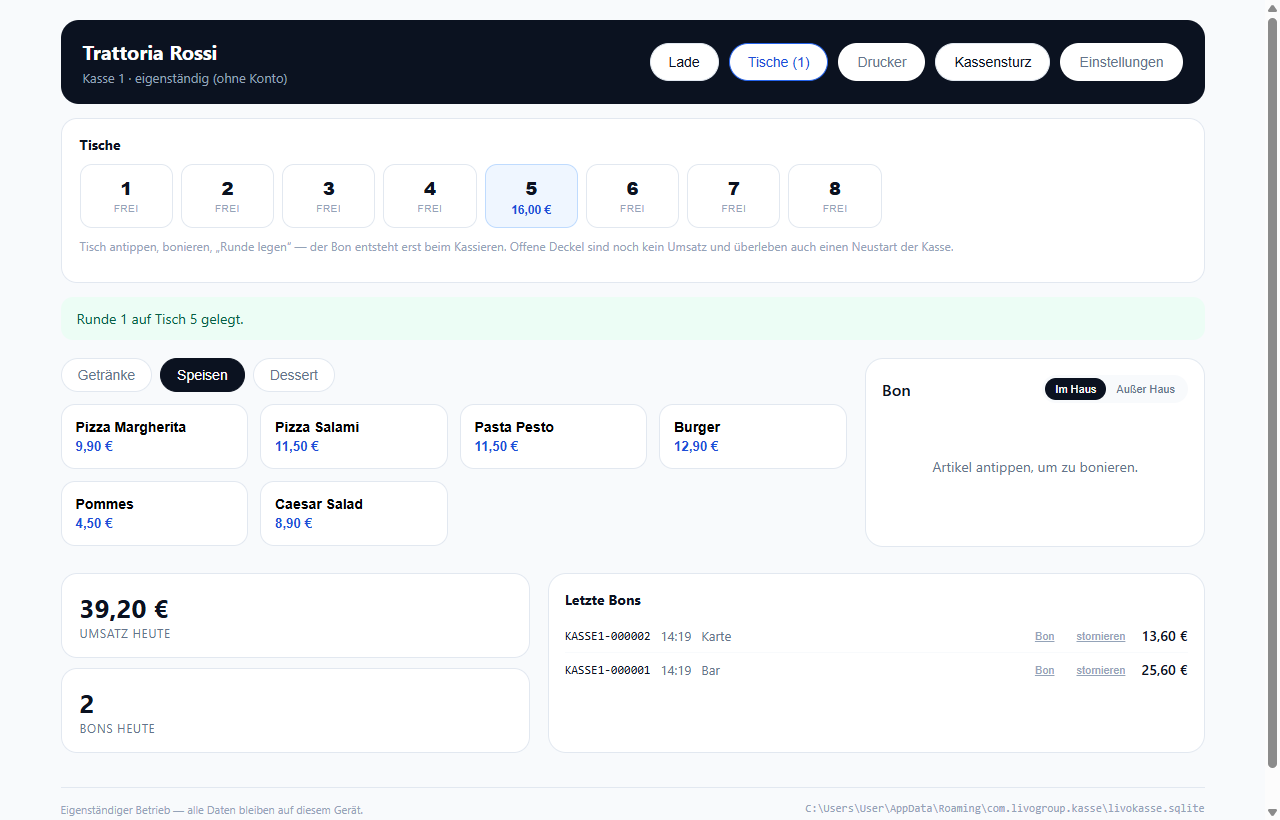This screenshot has width=1280, height=820.
Task: Open Kassensturz cash count
Action: pos(992,62)
